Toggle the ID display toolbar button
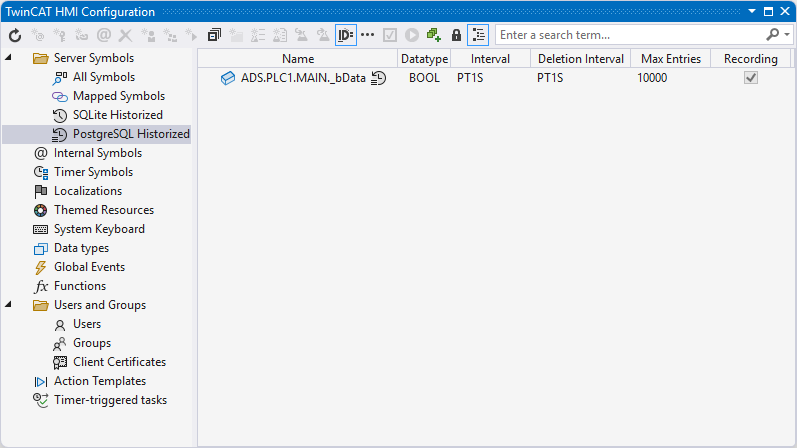Screen dimensions: 797x448 pos(346,35)
